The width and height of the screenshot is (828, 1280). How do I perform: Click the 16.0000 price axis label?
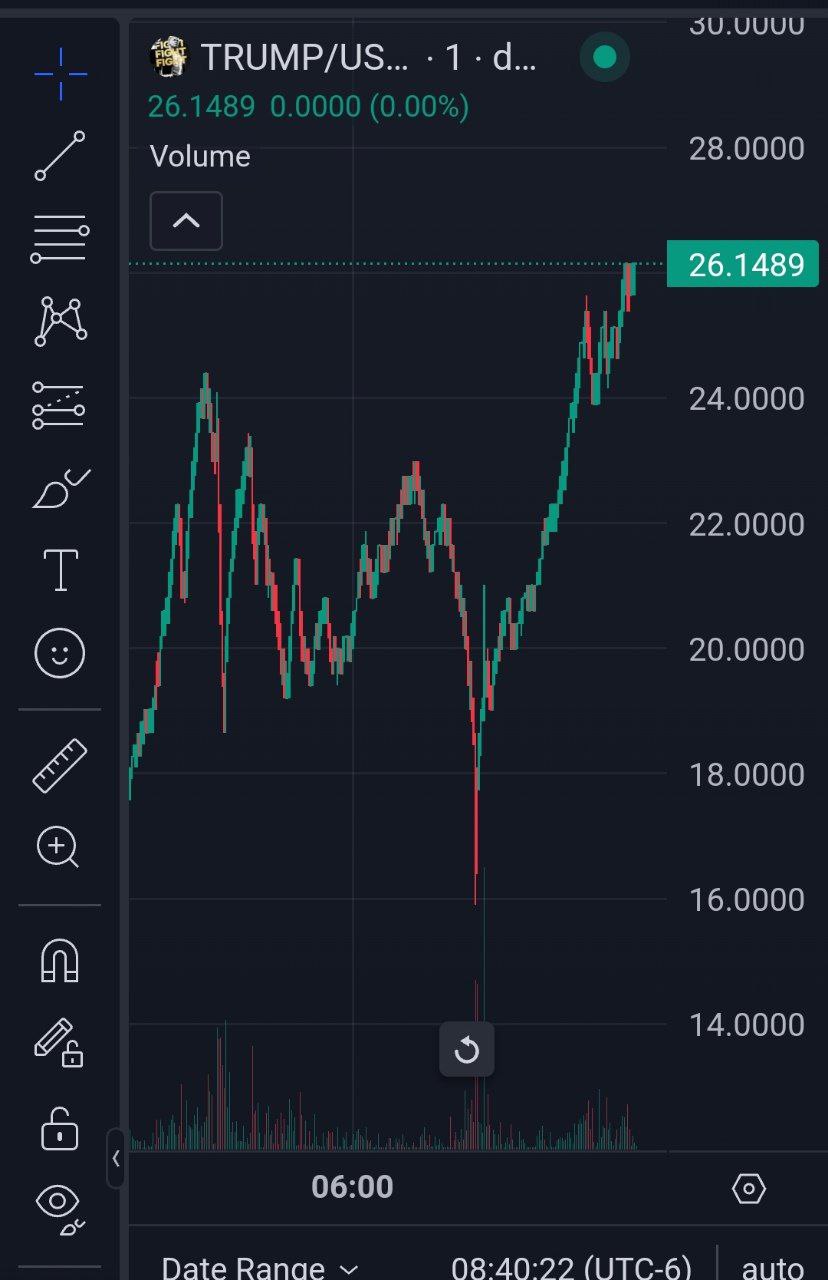coord(746,899)
